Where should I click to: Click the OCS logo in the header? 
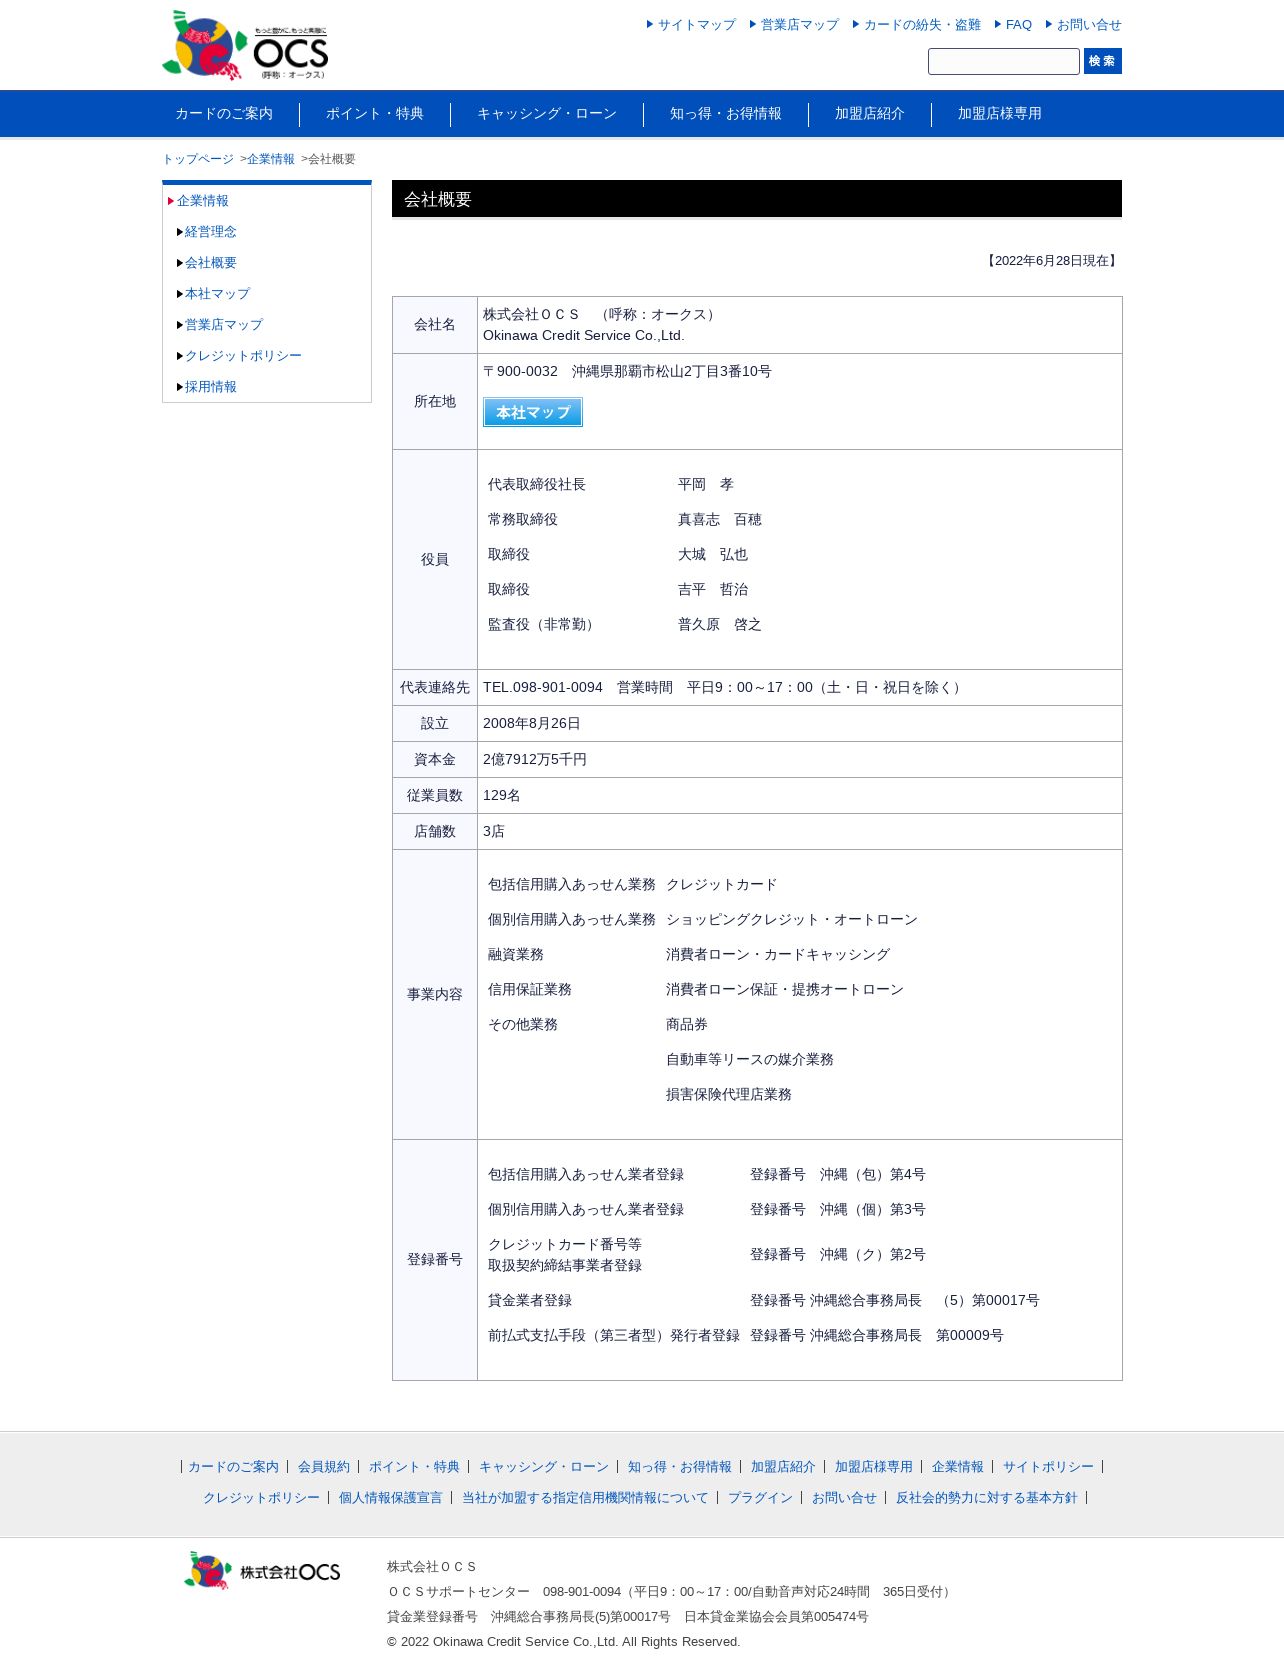point(245,45)
